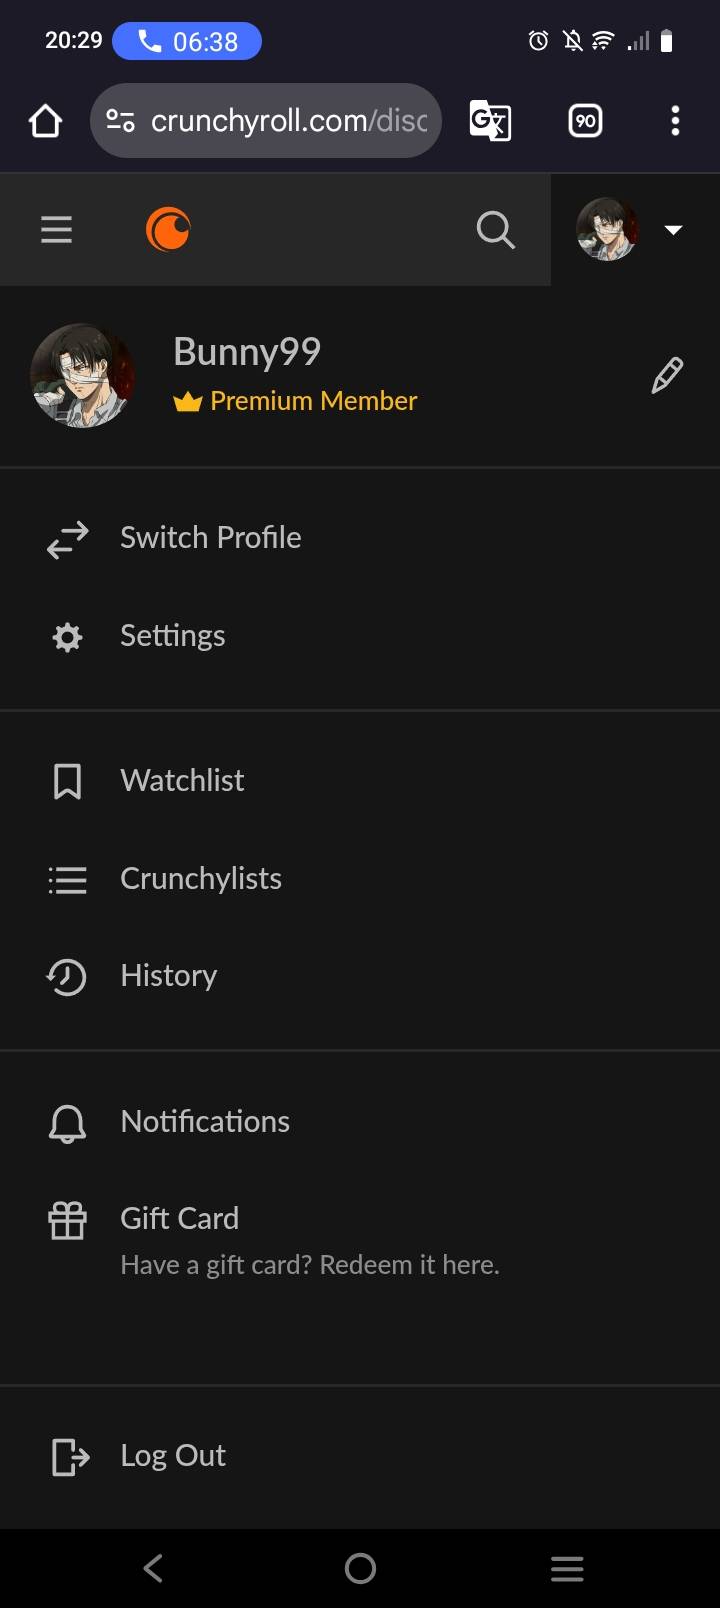Tap the Google Translate icon
The width and height of the screenshot is (720, 1608).
[x=490, y=121]
